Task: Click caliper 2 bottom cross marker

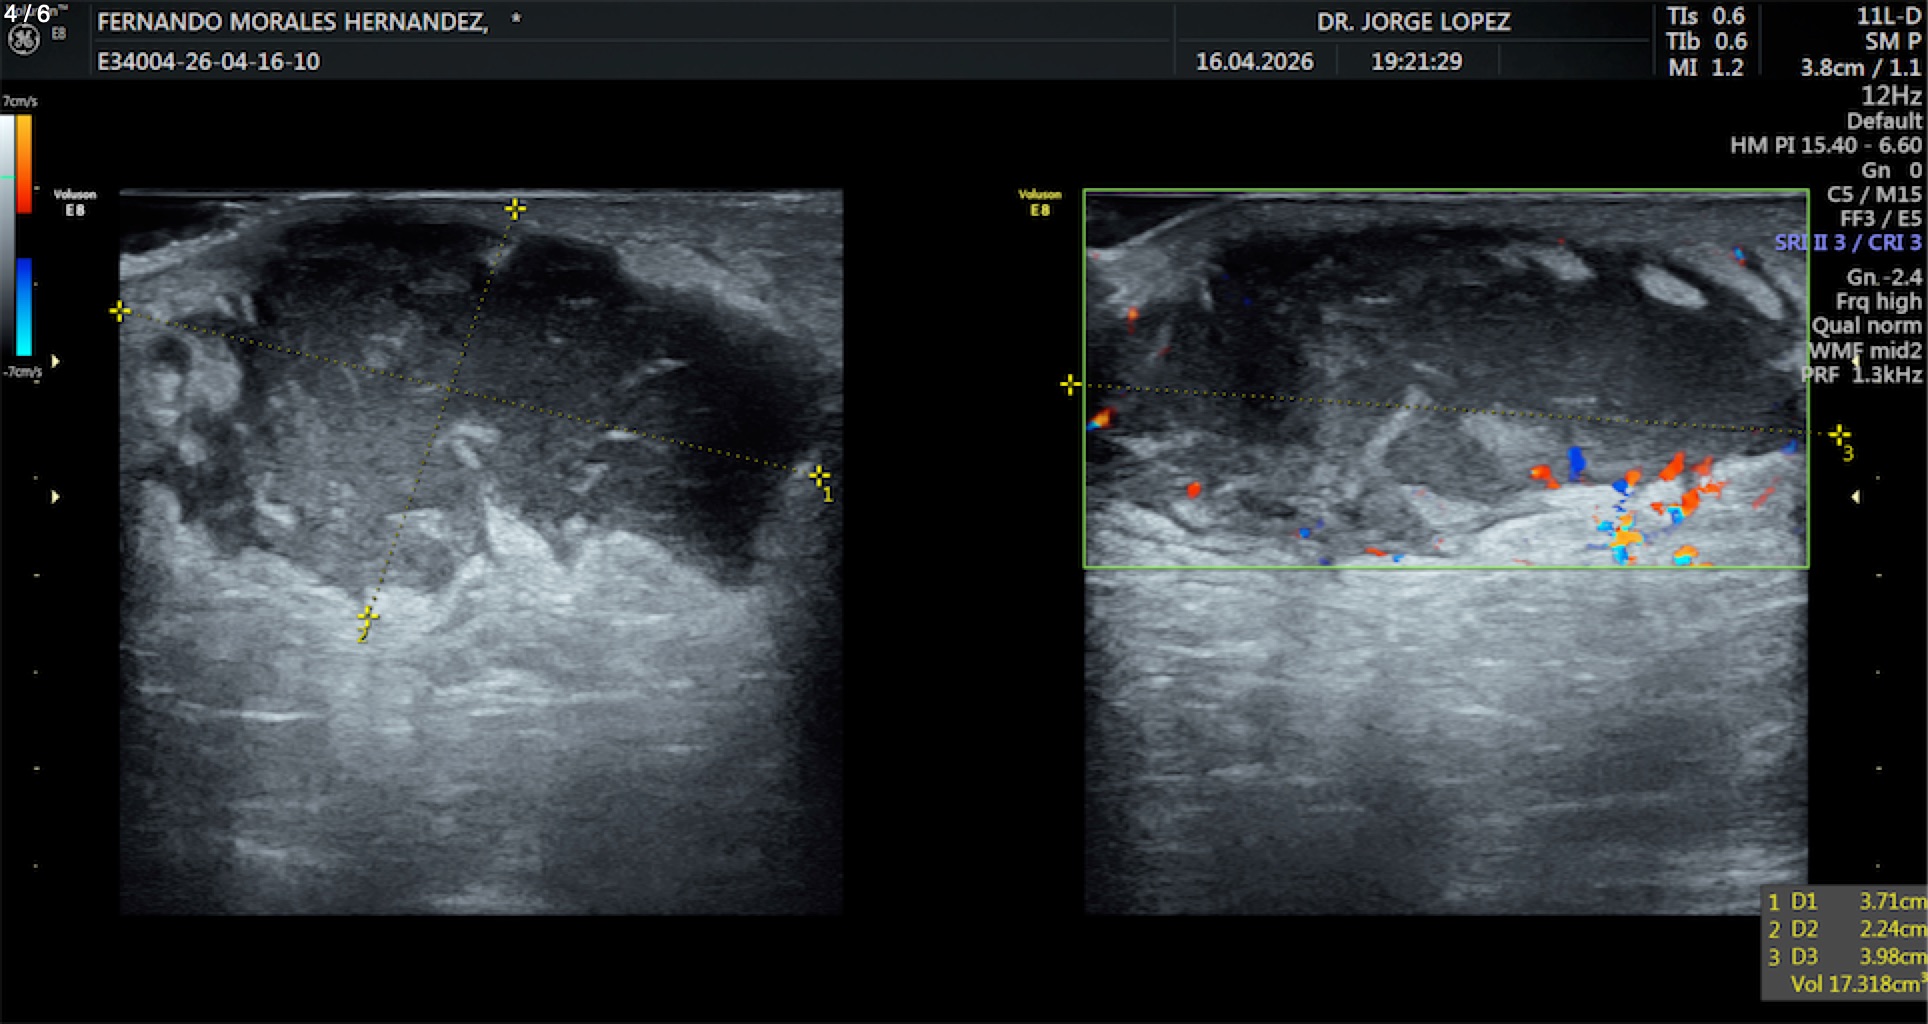Action: (x=367, y=616)
